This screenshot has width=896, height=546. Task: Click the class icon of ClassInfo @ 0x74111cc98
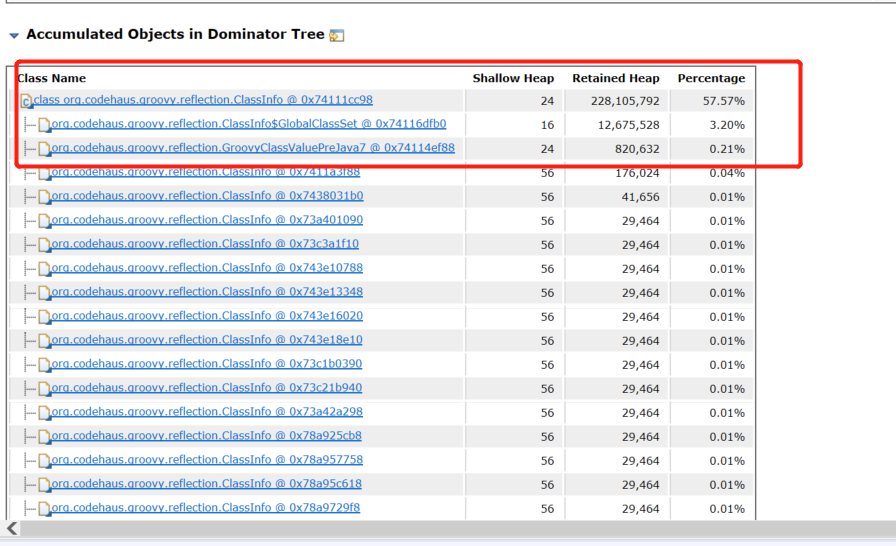(26, 102)
